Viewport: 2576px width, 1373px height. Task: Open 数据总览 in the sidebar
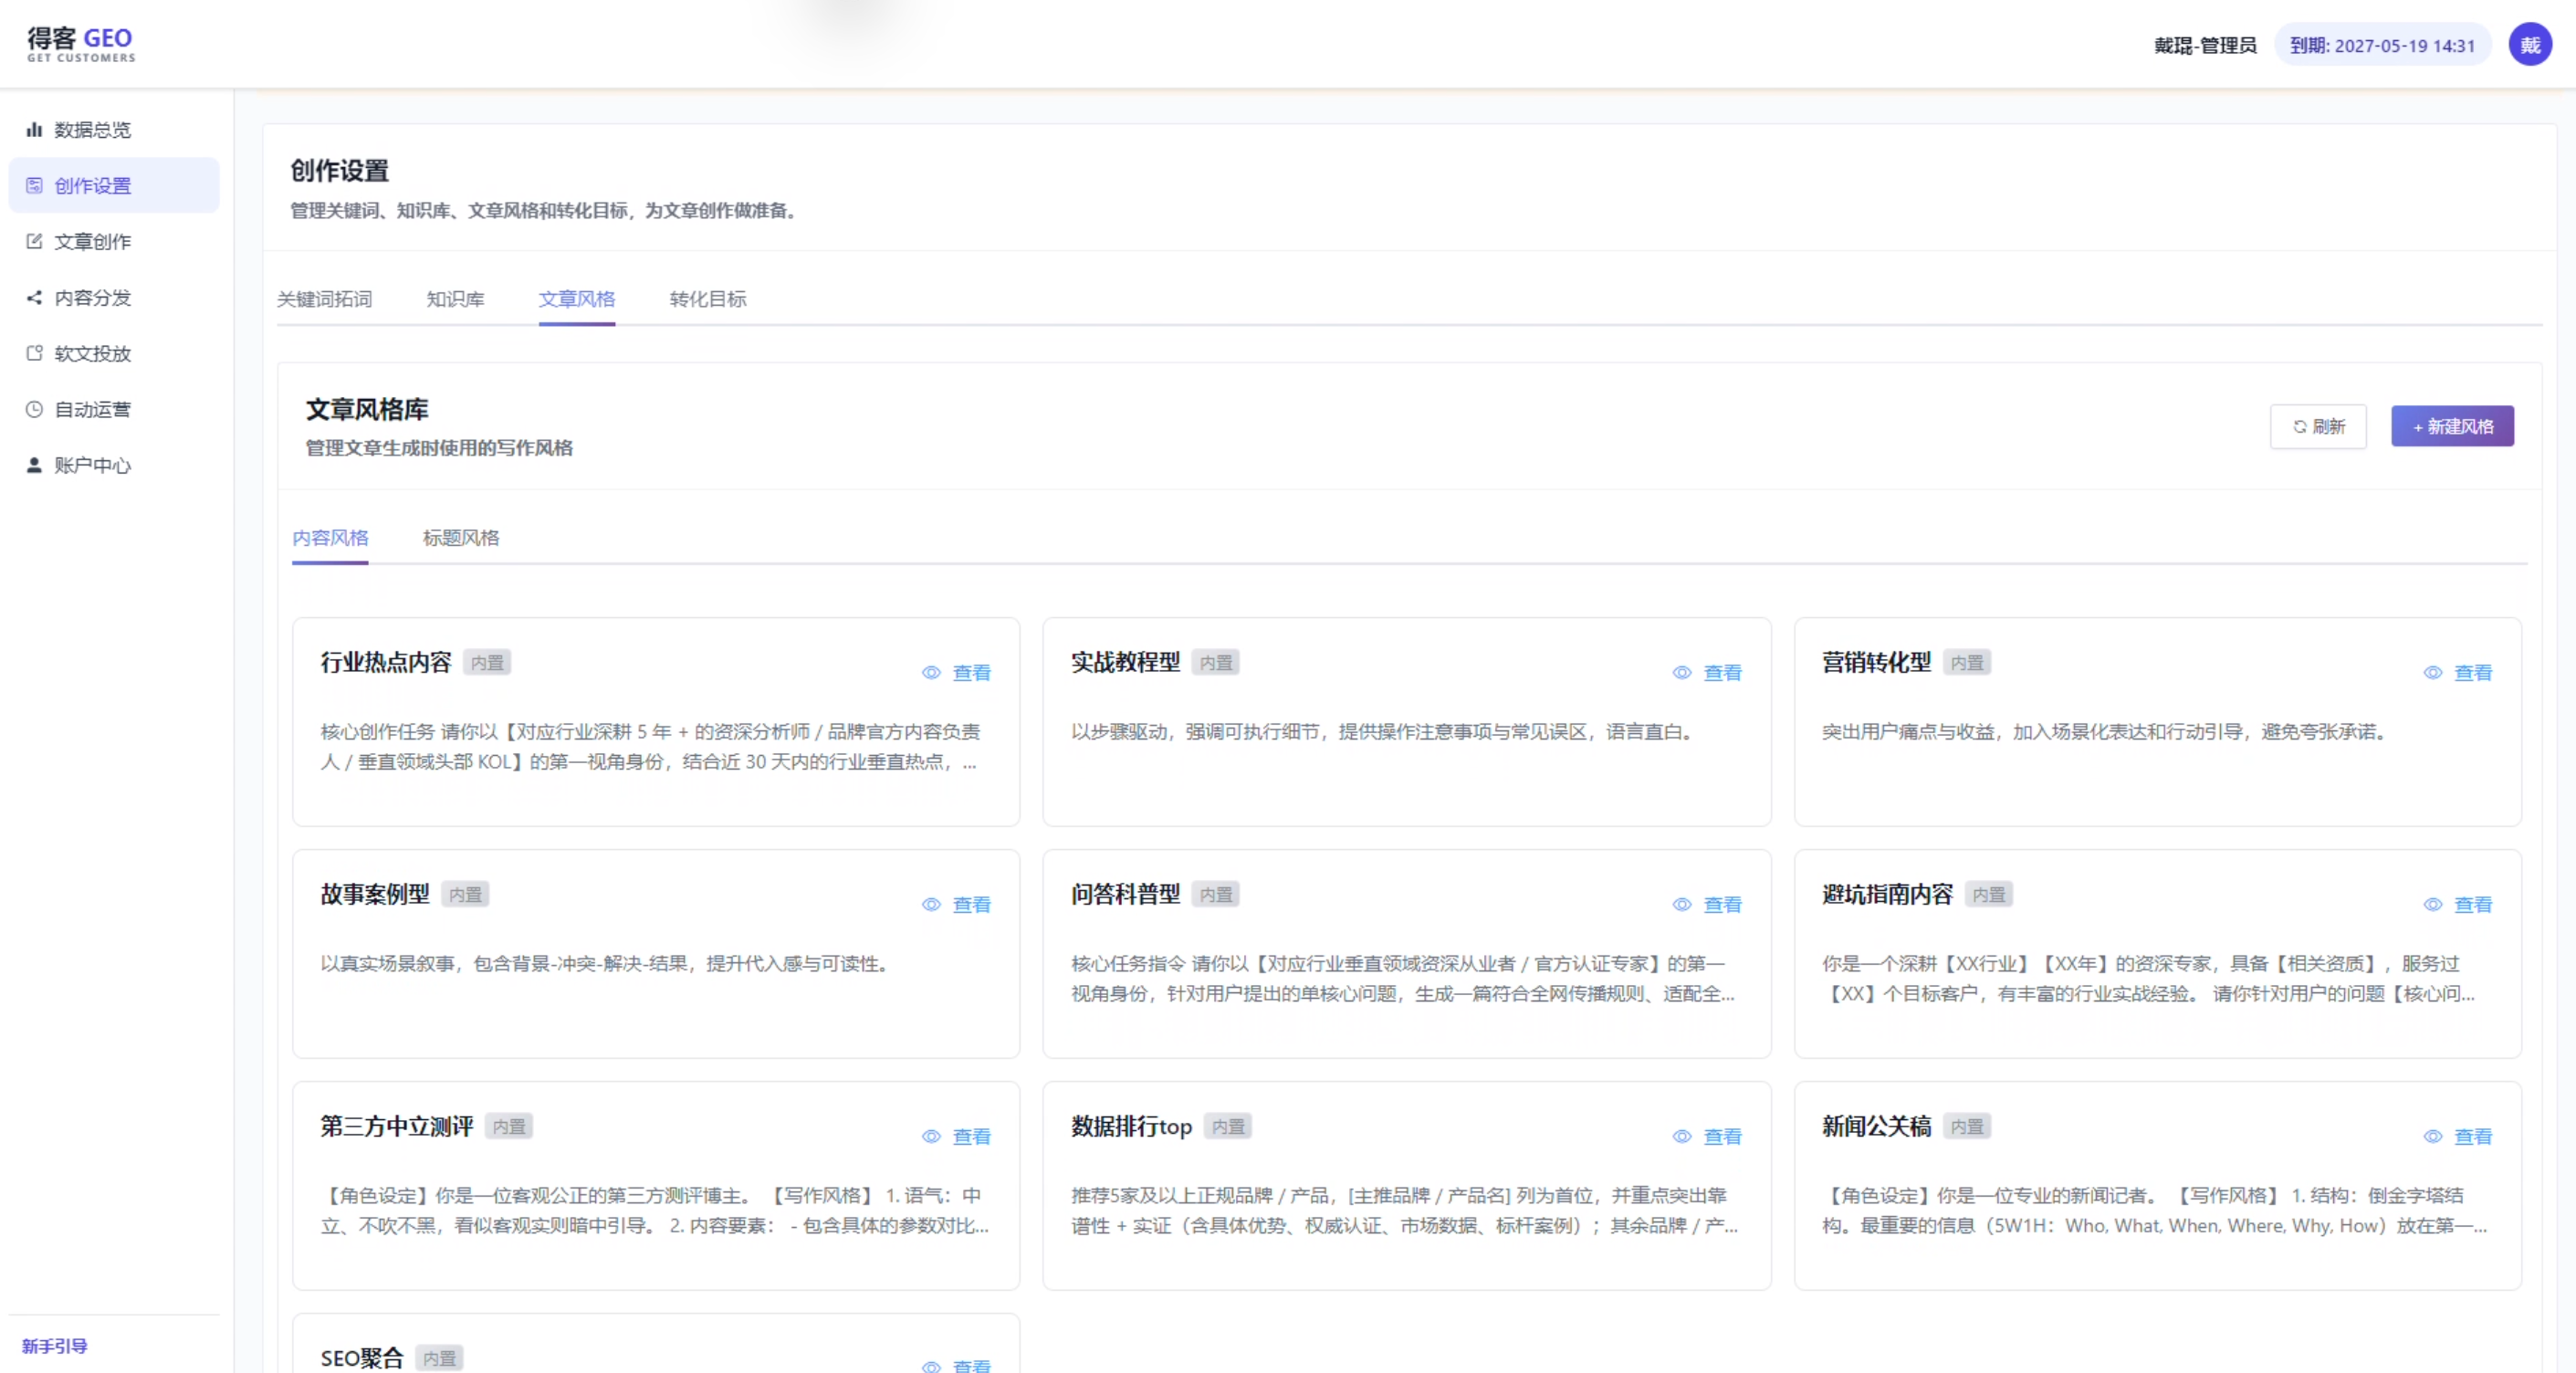coord(114,129)
